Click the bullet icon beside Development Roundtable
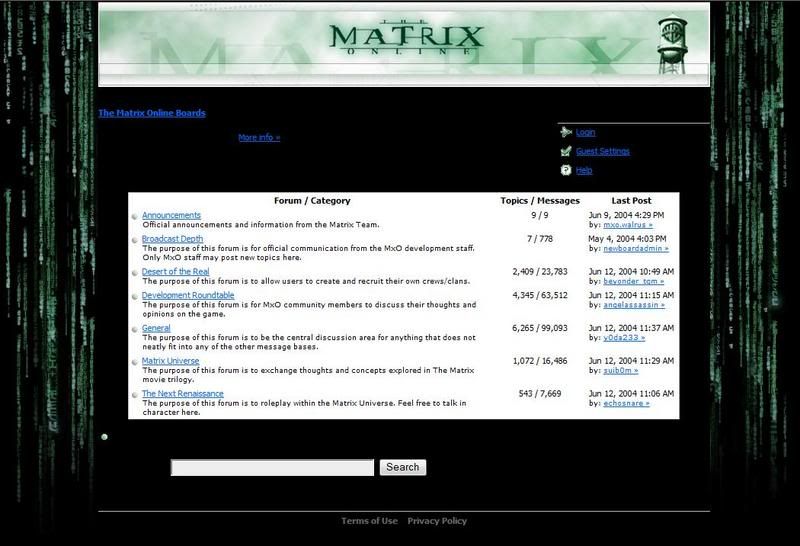This screenshot has width=800, height=546. (135, 296)
